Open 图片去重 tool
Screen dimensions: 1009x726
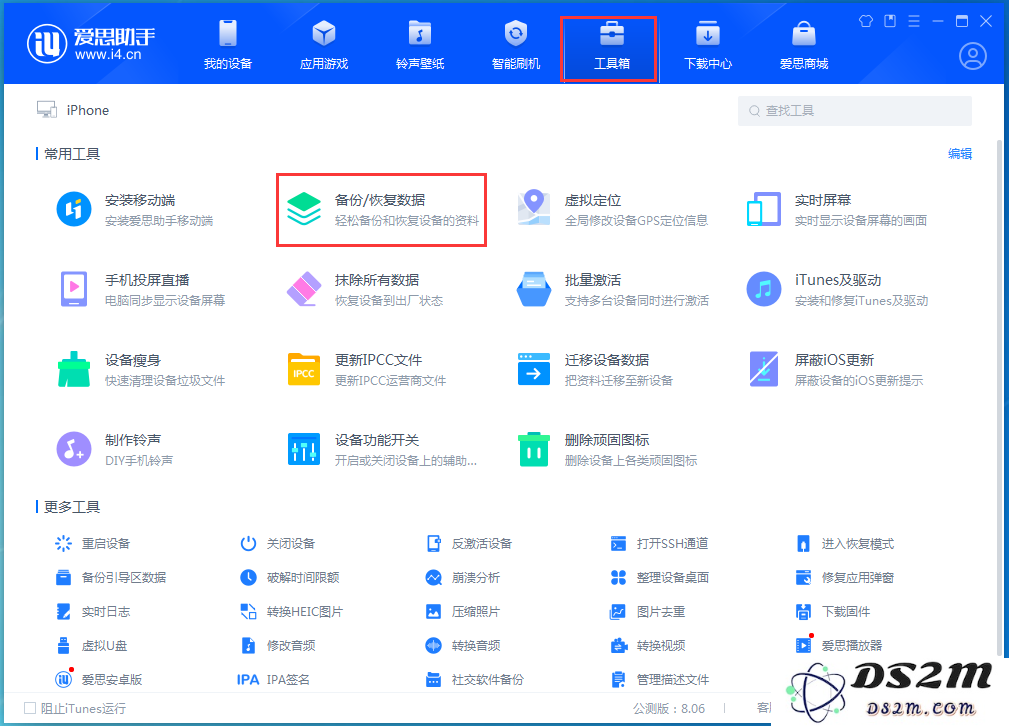click(647, 612)
